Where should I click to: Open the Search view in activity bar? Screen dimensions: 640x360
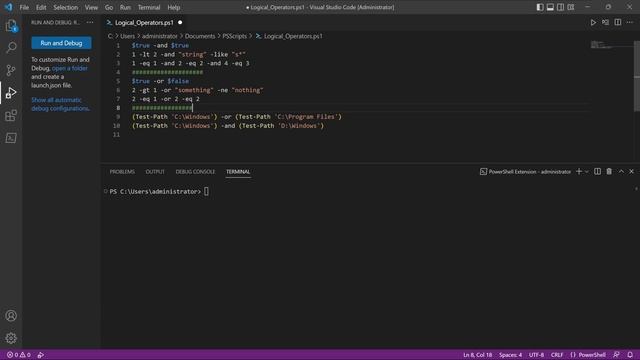[11, 48]
